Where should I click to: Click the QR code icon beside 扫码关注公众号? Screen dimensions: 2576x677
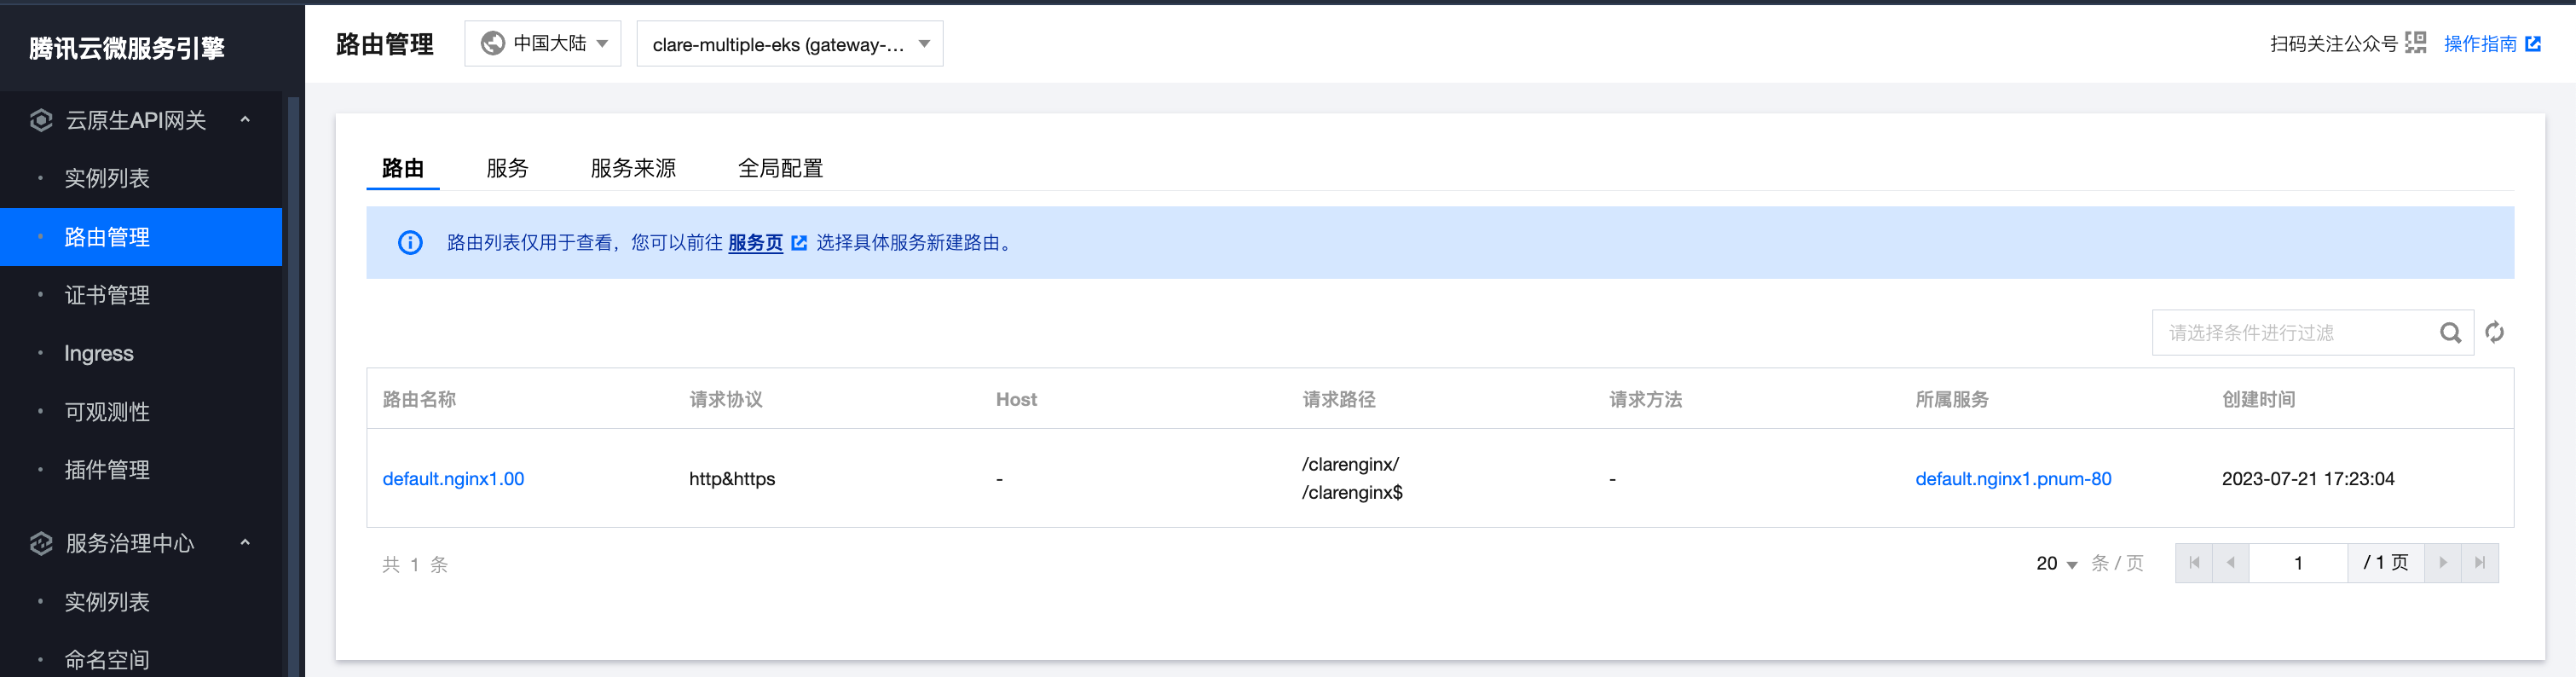point(2415,43)
